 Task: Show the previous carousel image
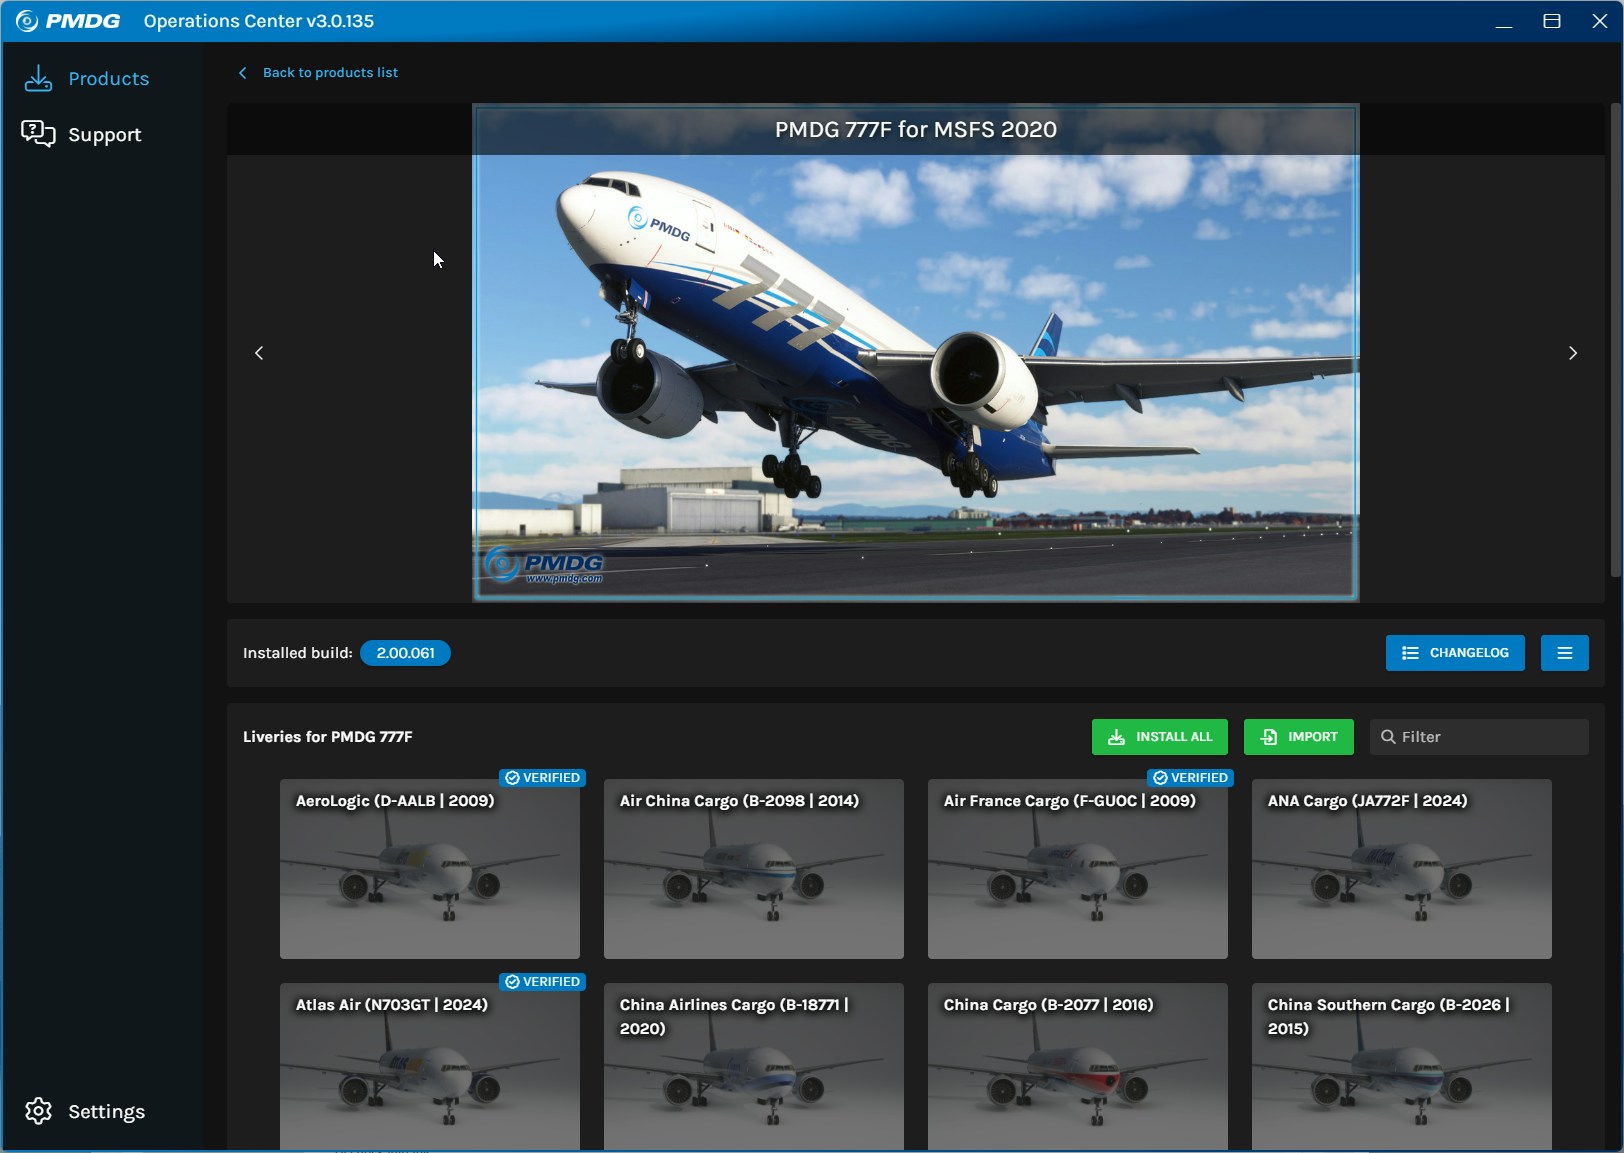(x=259, y=353)
